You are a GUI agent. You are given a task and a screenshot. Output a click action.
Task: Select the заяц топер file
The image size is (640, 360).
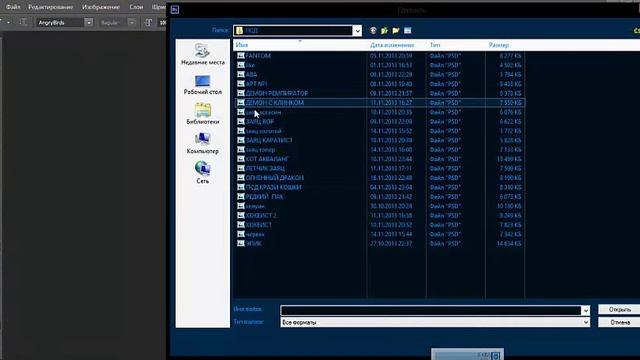click(260, 150)
